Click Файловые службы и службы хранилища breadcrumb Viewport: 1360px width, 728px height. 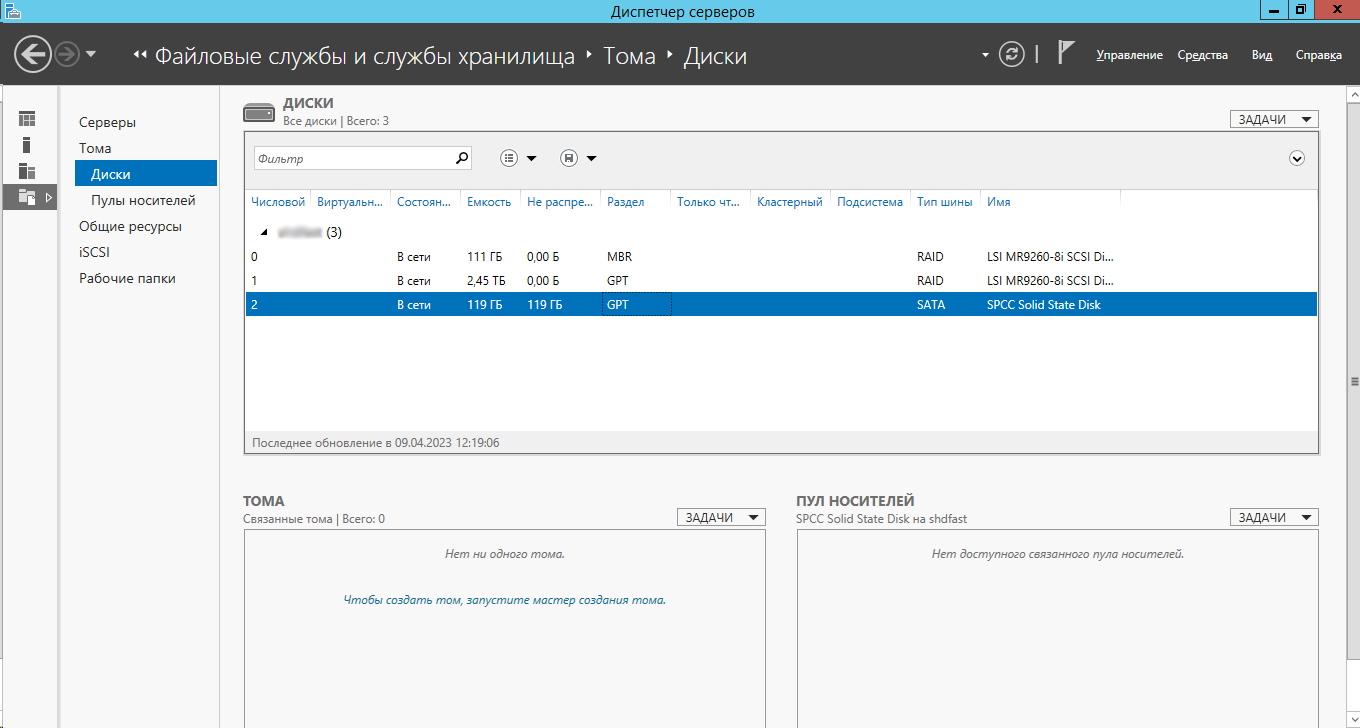pos(365,56)
